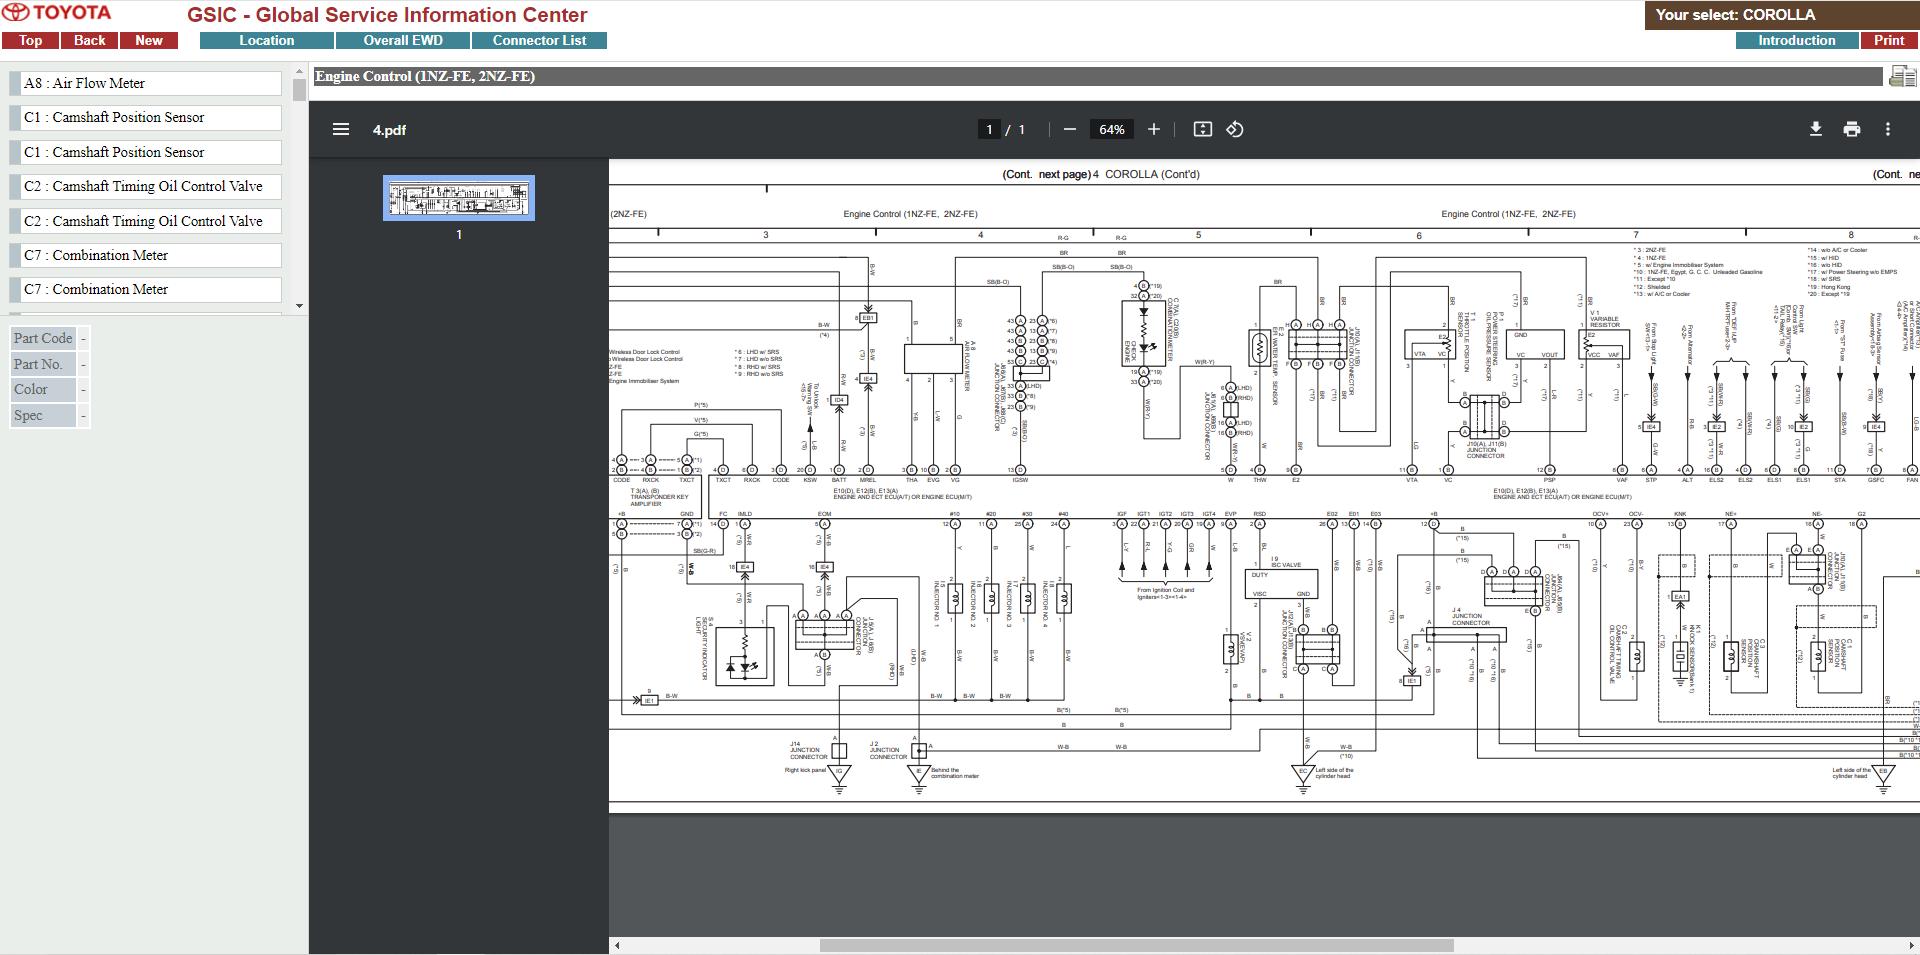The image size is (1920, 955).
Task: Click the fit to page icon
Action: 1203,129
